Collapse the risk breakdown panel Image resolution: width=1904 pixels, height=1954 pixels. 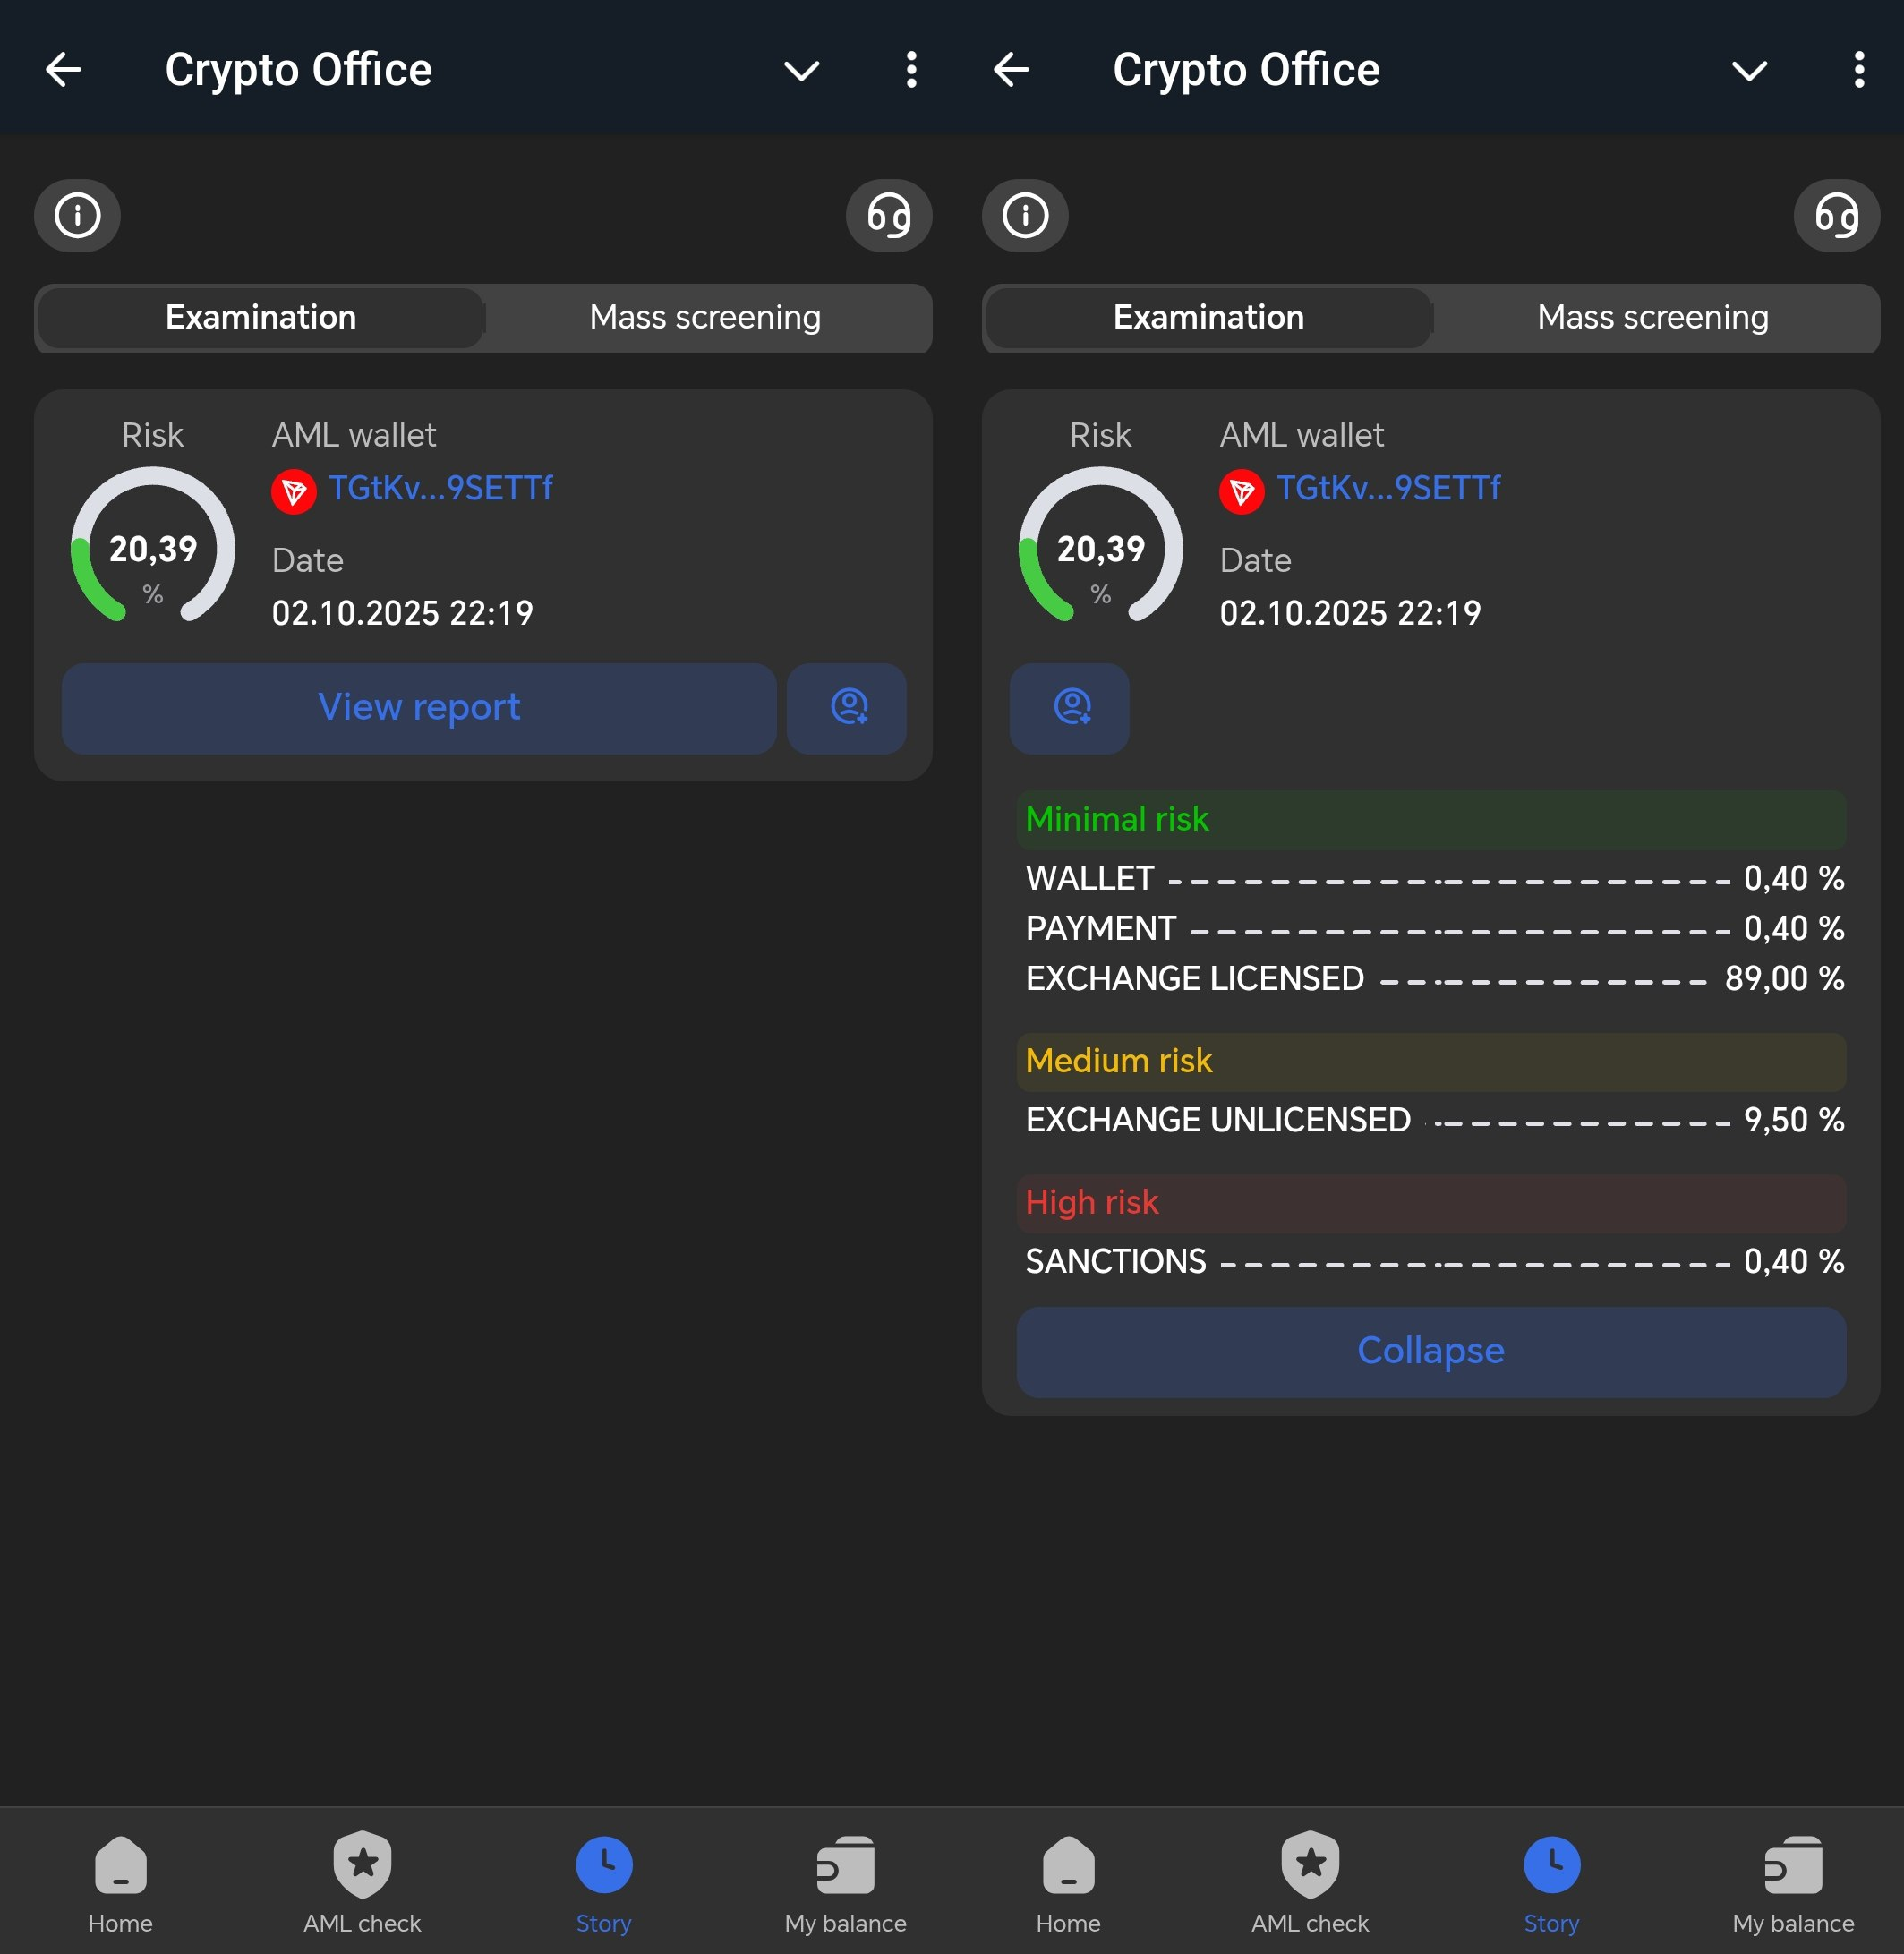pyautogui.click(x=1429, y=1350)
